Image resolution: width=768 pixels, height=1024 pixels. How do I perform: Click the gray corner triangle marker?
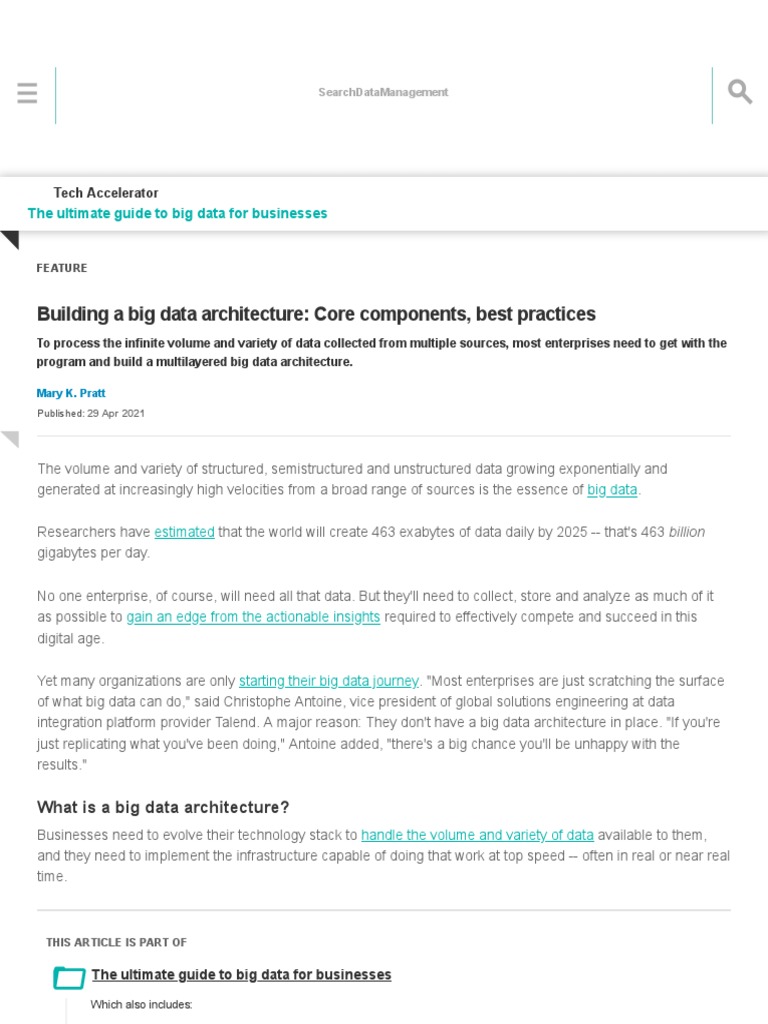point(10,438)
